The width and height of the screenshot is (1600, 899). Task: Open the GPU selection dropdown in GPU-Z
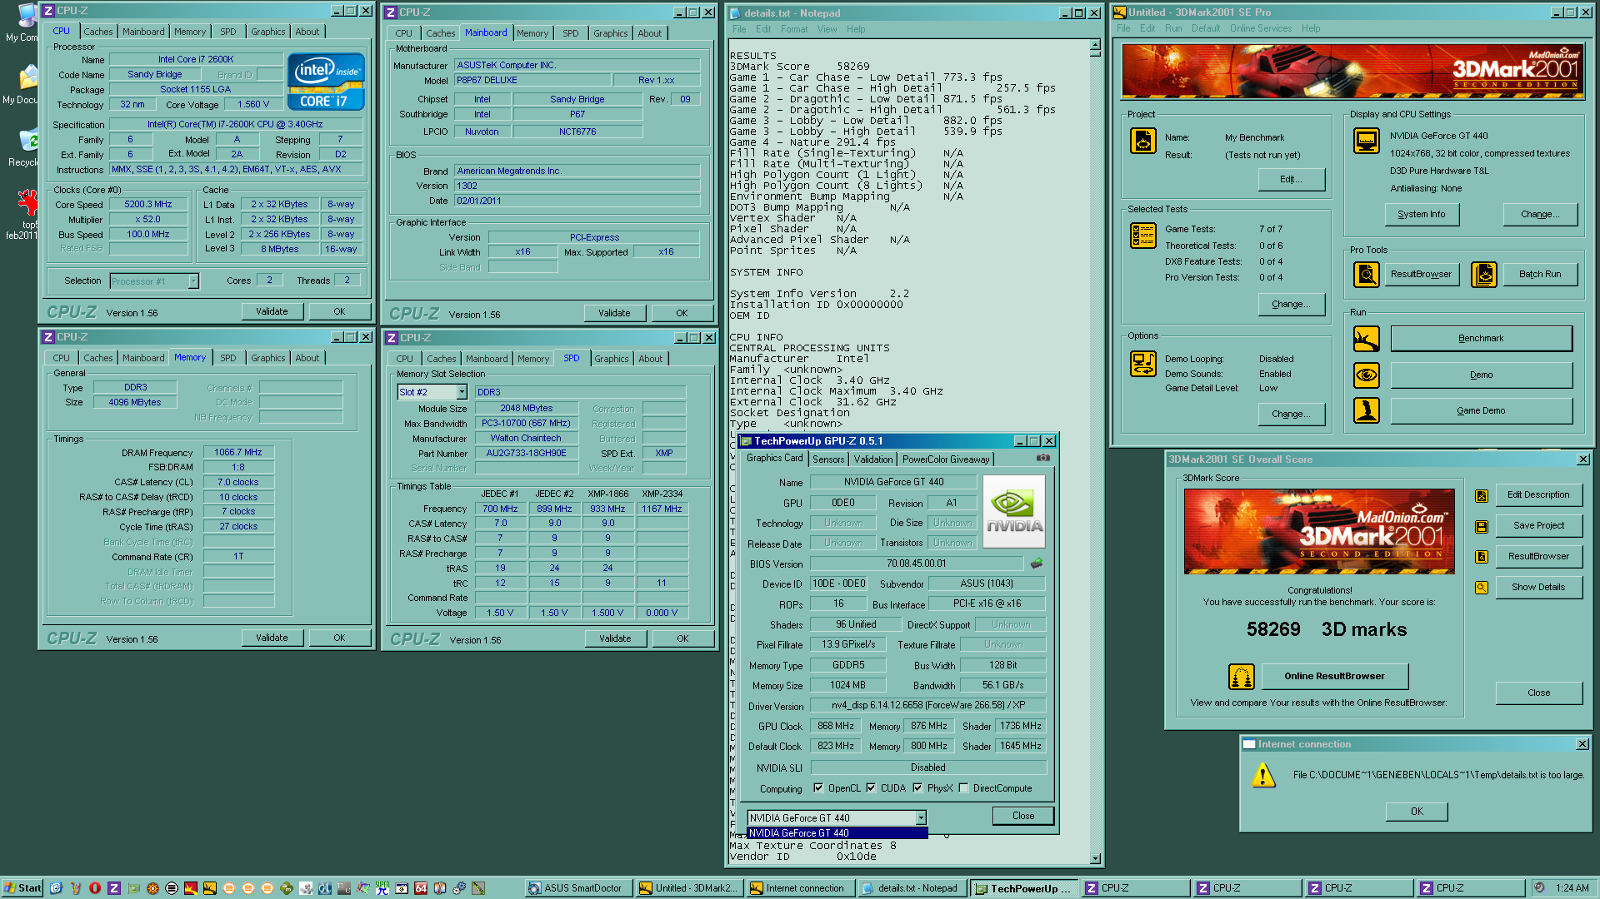pos(921,818)
